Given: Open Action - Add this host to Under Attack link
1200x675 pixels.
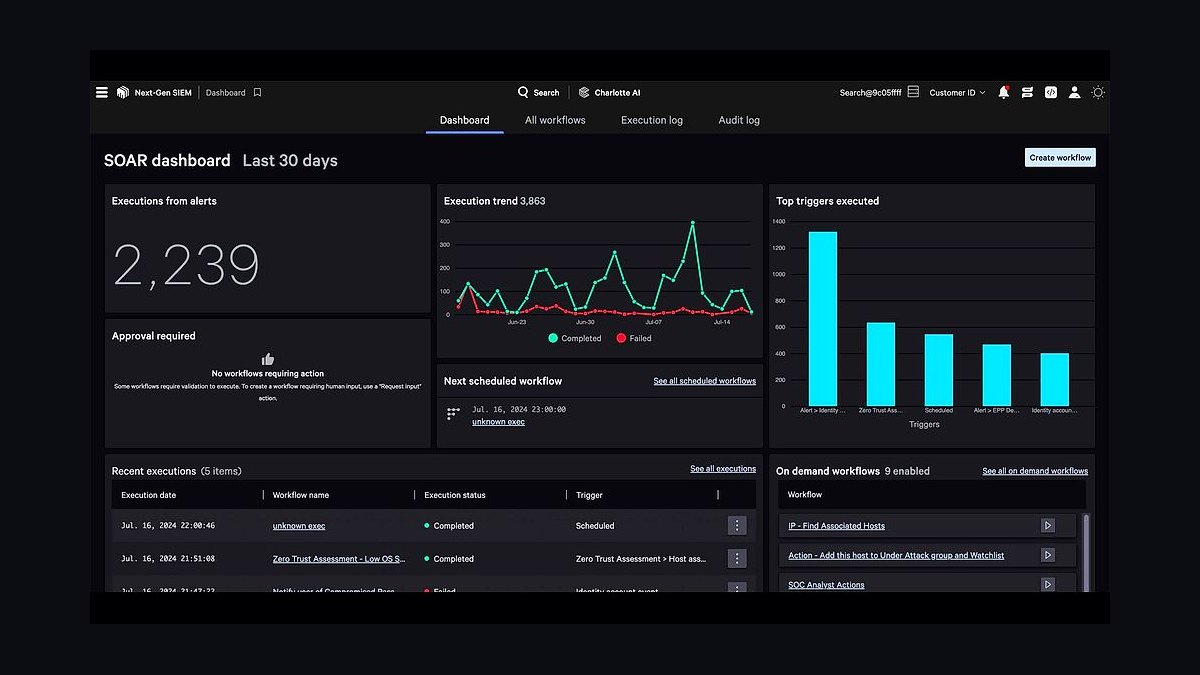Looking at the screenshot, I should pyautogui.click(x=896, y=555).
